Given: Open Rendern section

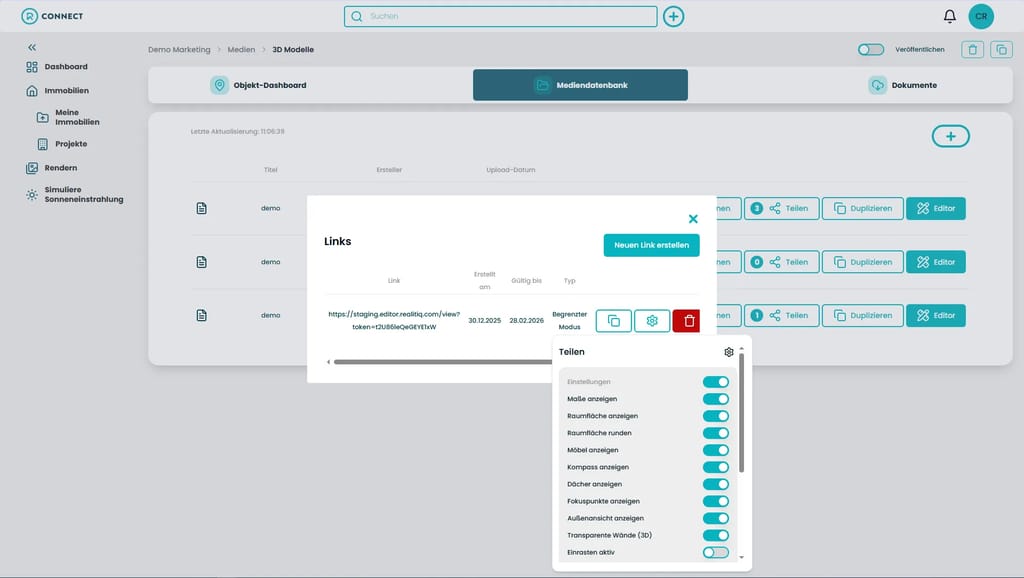Looking at the screenshot, I should pyautogui.click(x=52, y=168).
